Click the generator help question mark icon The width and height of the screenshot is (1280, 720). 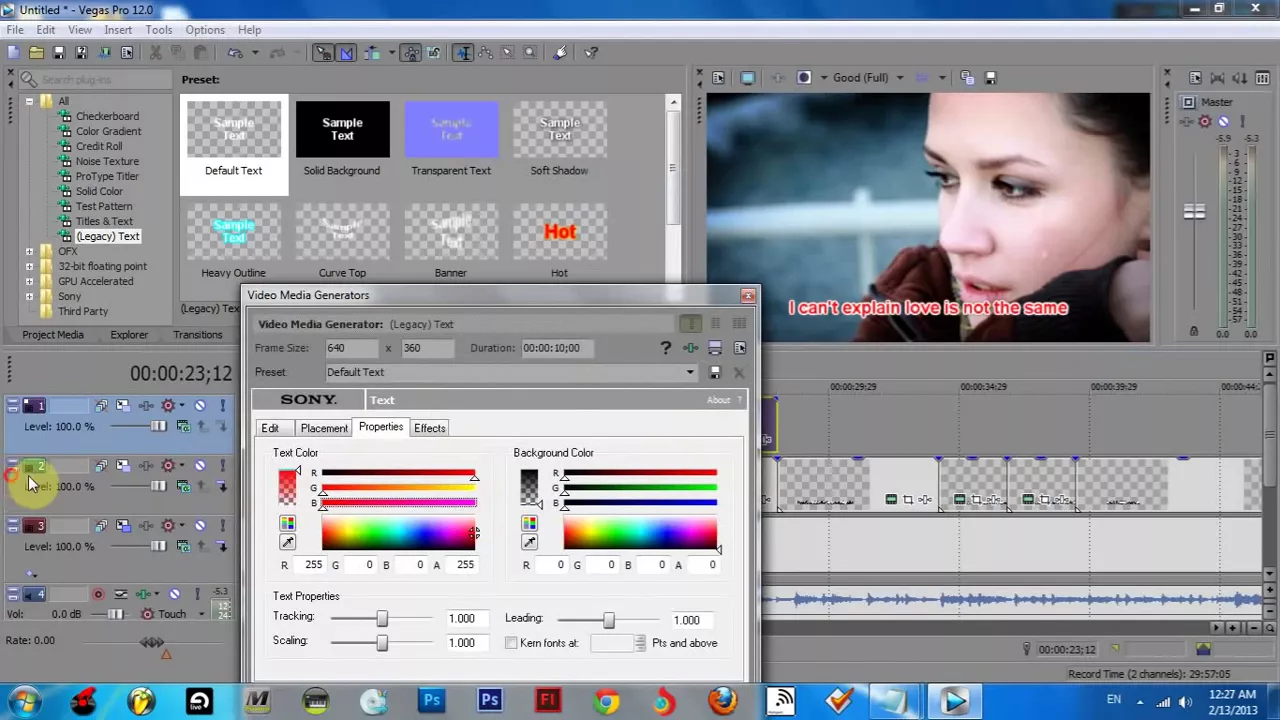point(666,348)
